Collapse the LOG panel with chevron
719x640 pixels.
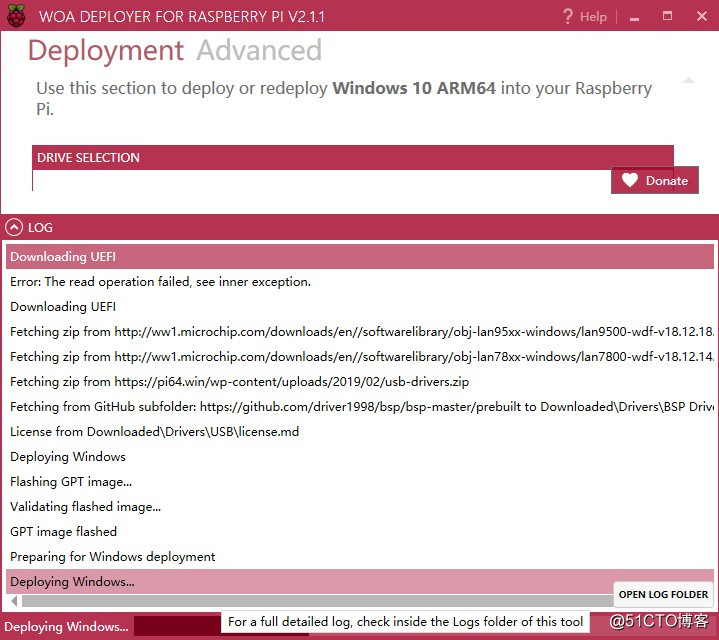coord(14,227)
